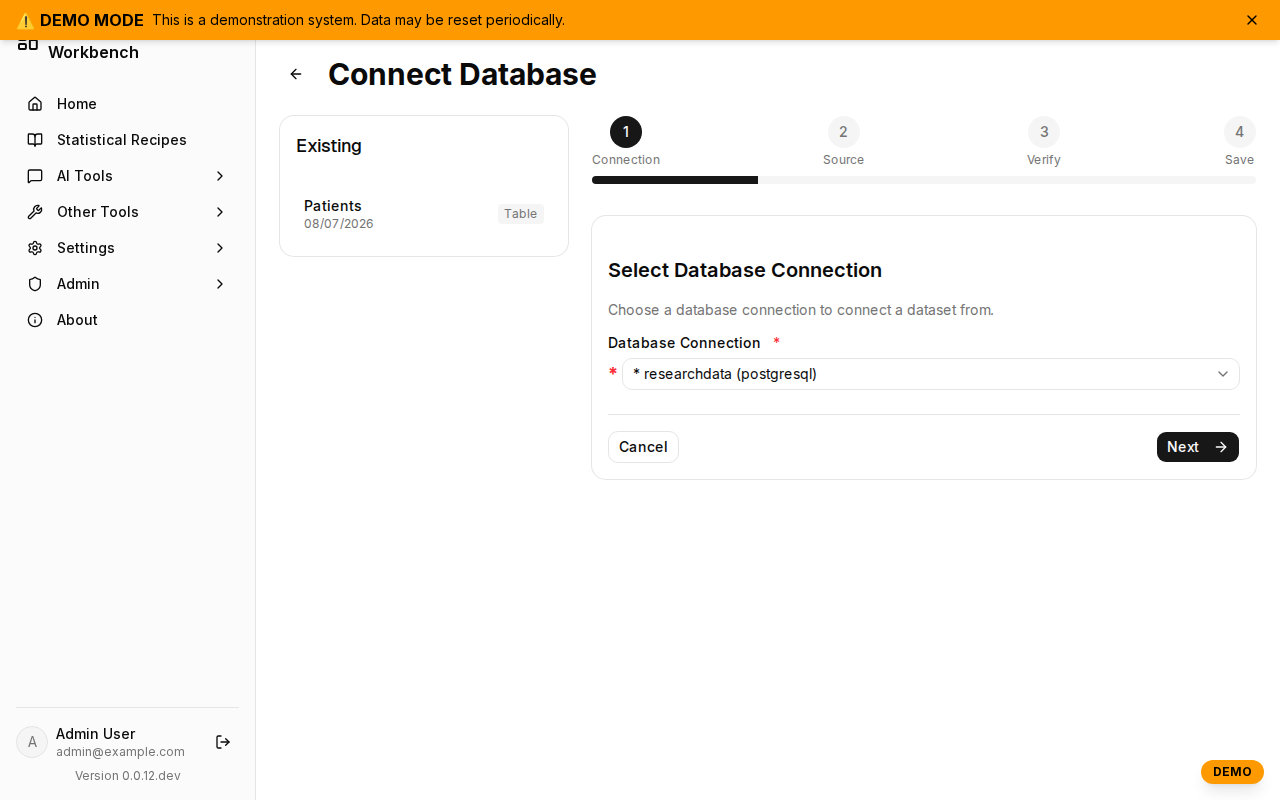Click step 2 Source circle

[x=844, y=132]
